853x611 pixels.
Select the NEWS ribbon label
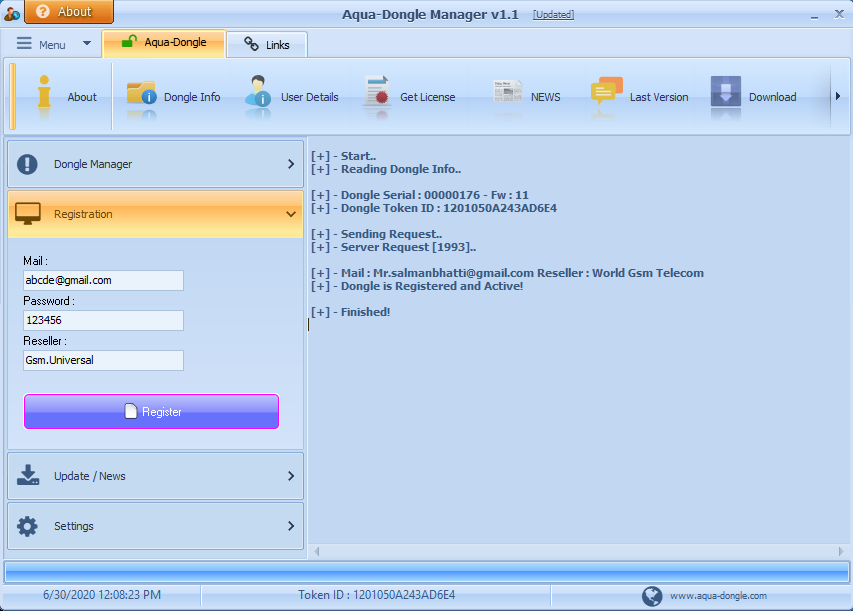546,97
